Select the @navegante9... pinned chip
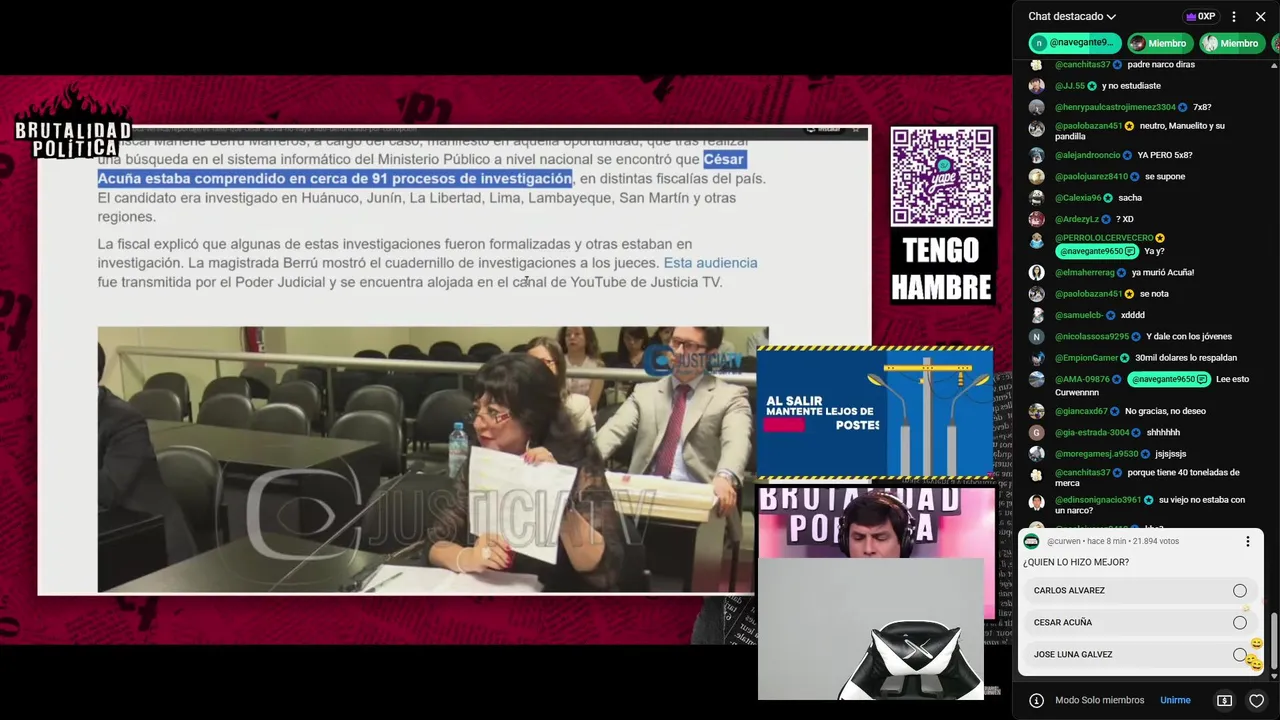Viewport: 1280px width, 720px height. [1074, 43]
